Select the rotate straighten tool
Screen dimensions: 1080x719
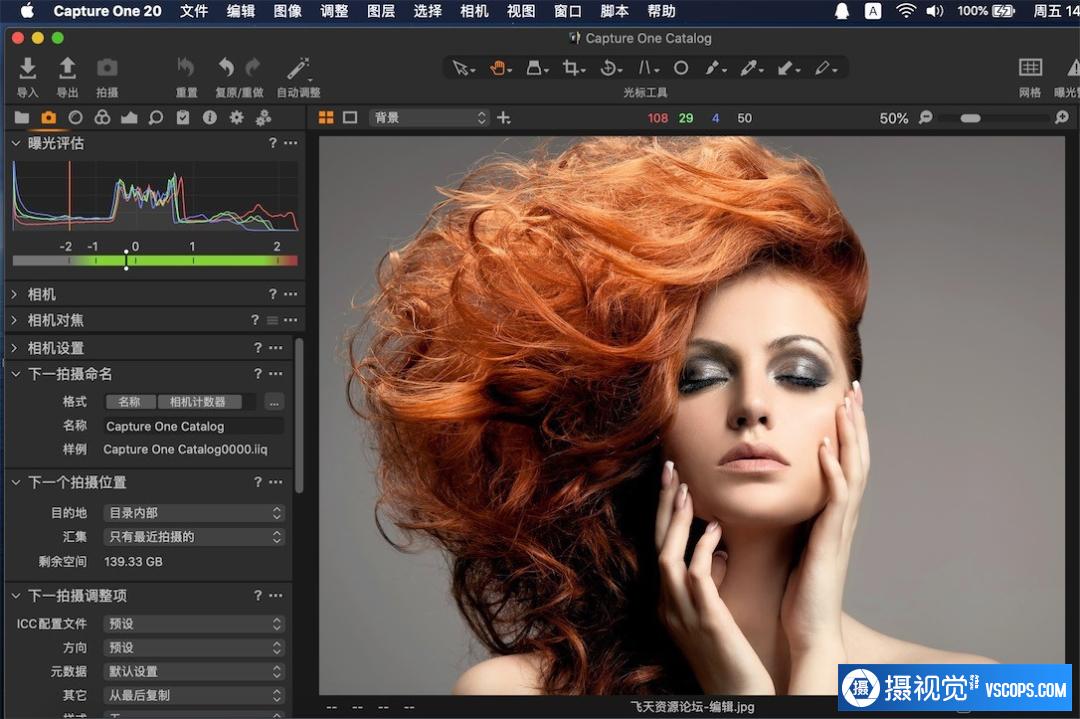[x=610, y=68]
